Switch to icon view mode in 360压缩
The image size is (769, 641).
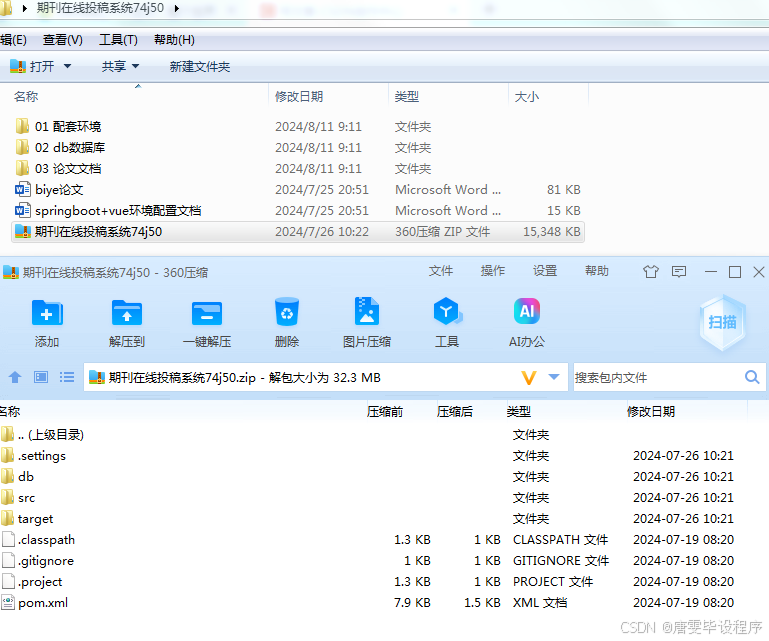pos(41,377)
